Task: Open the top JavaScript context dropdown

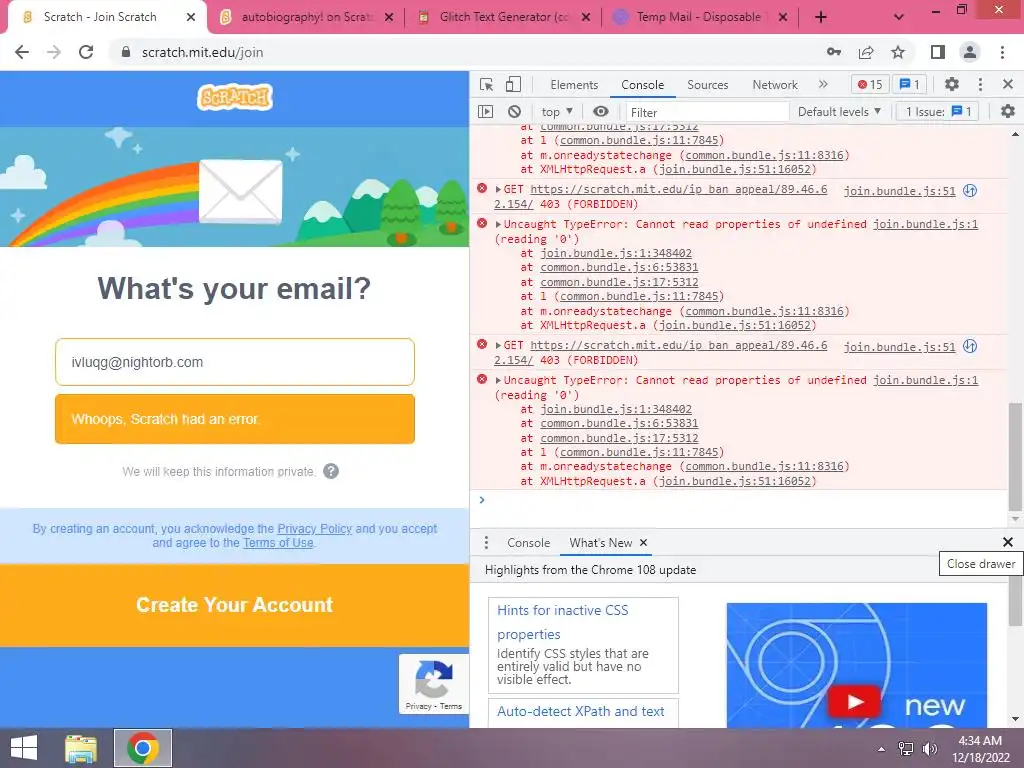Action: tap(557, 112)
